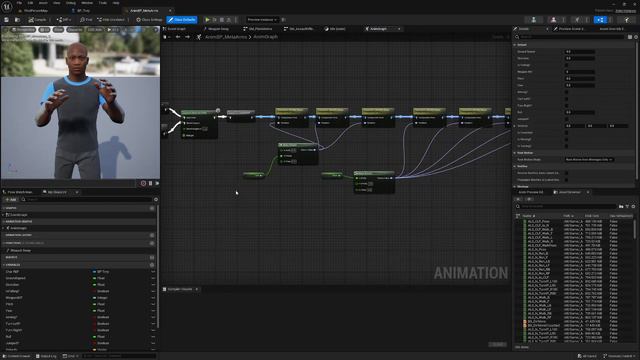The width and height of the screenshot is (640, 360).
Task: Click AnimGraph in the breadcrumb path
Action: tap(265, 37)
